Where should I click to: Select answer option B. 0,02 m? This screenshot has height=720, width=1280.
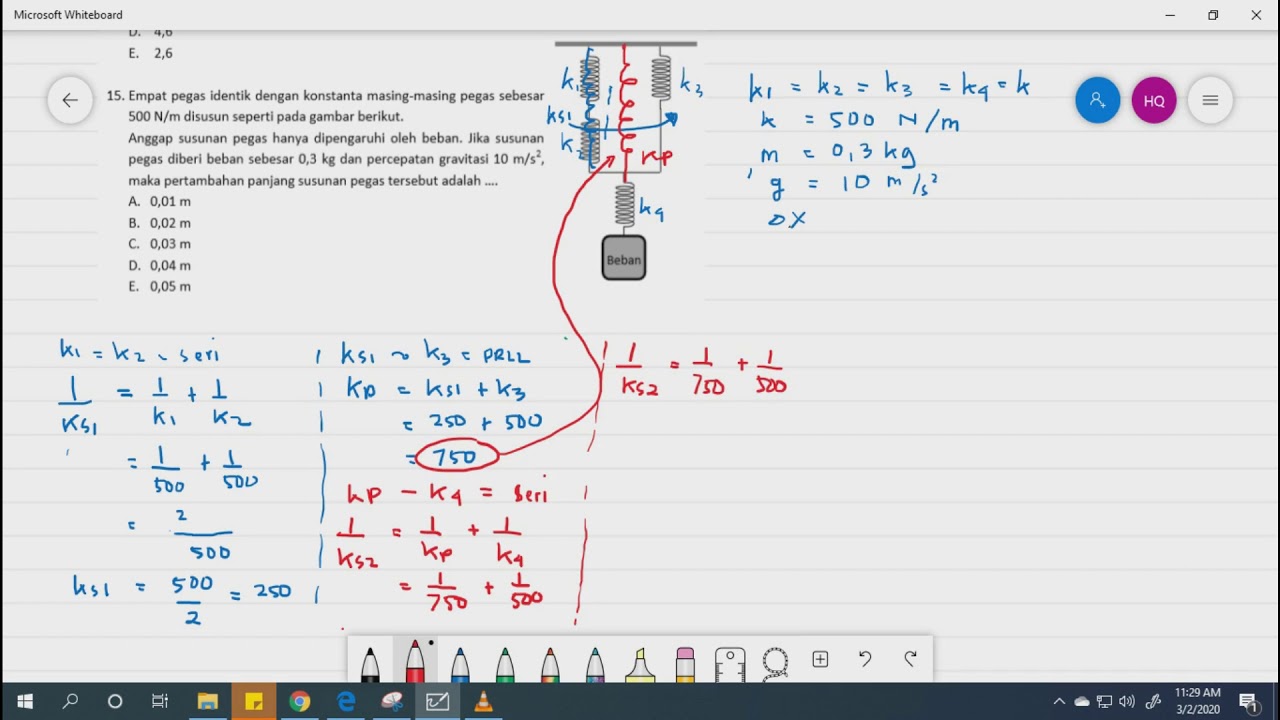pos(160,223)
